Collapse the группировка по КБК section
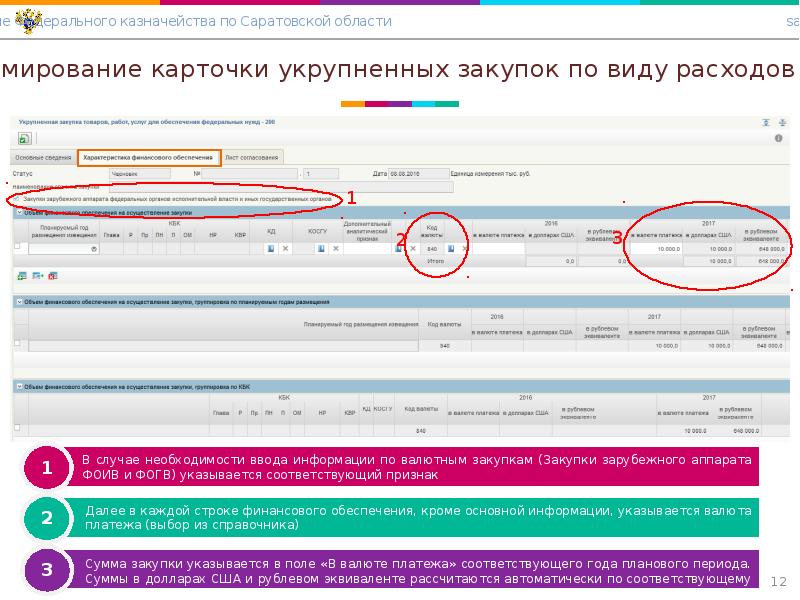Screen dimensions: 800x600 [x=17, y=385]
